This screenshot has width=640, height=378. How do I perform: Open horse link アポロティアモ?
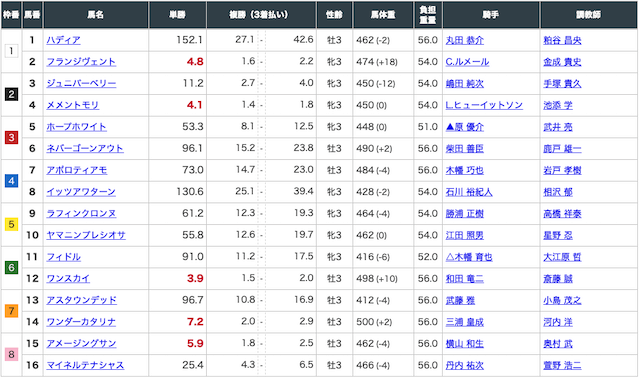(77, 170)
